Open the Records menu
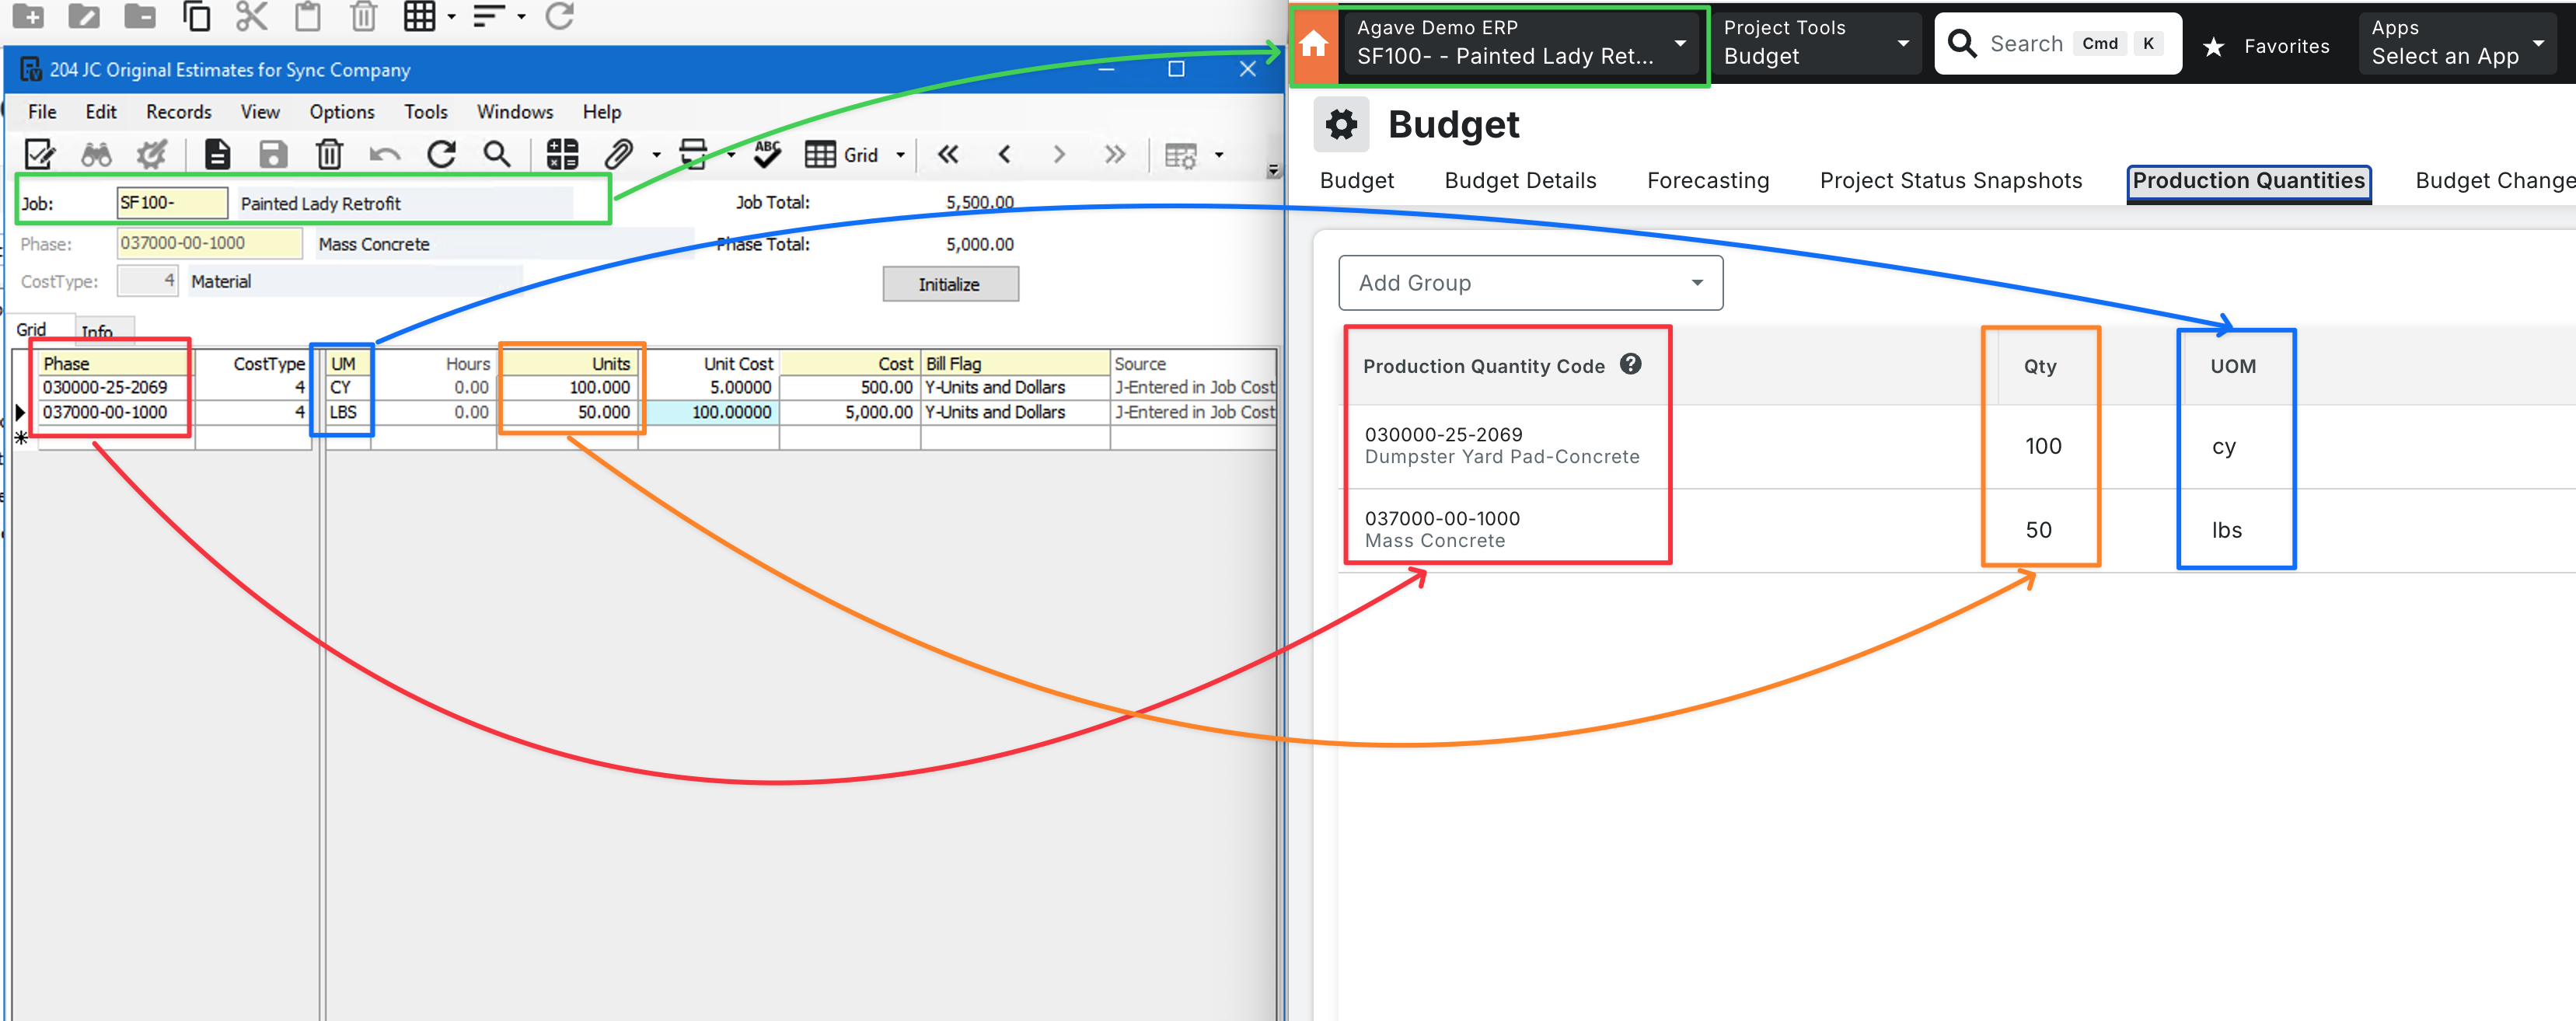 (179, 112)
